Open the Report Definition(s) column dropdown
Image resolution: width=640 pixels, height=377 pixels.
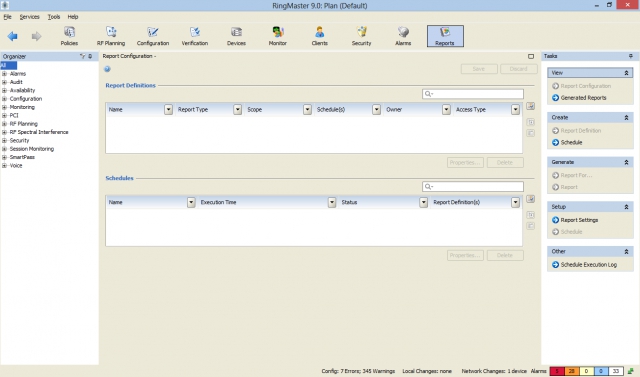coord(516,202)
